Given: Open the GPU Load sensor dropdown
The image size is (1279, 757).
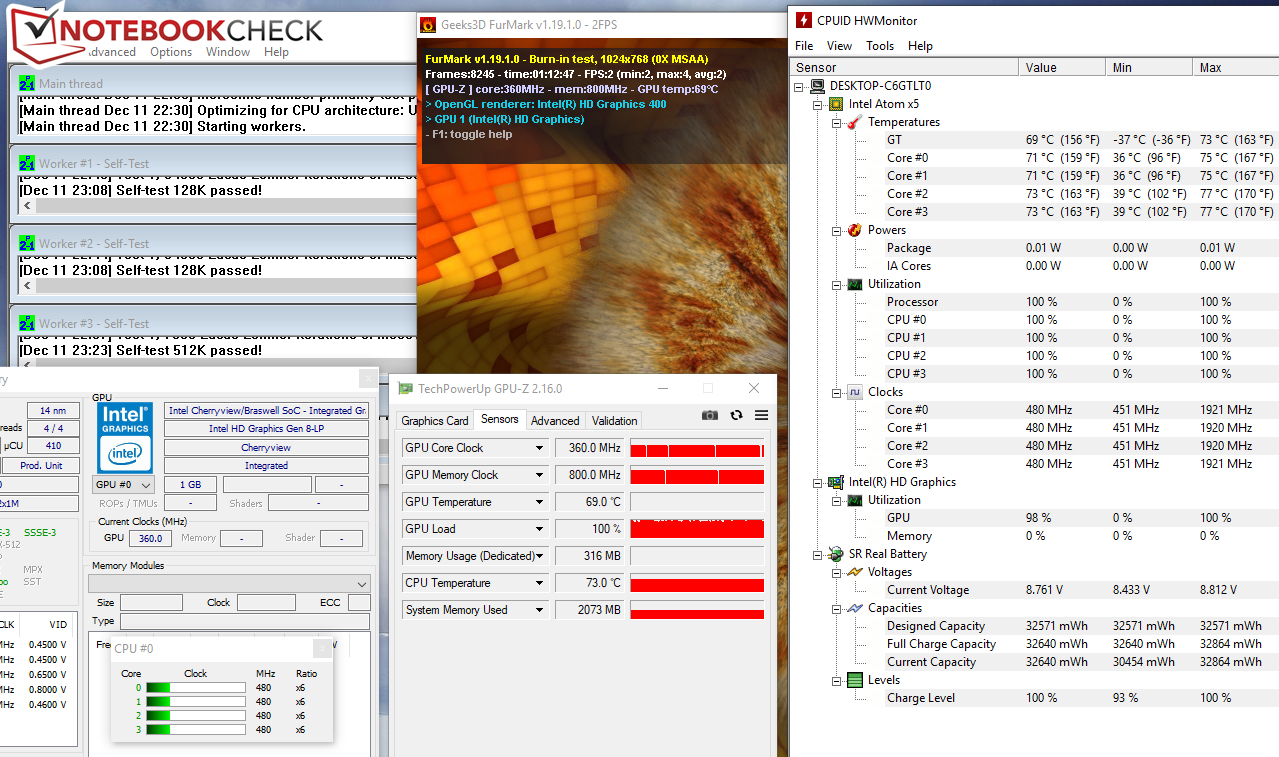Looking at the screenshot, I should 540,529.
